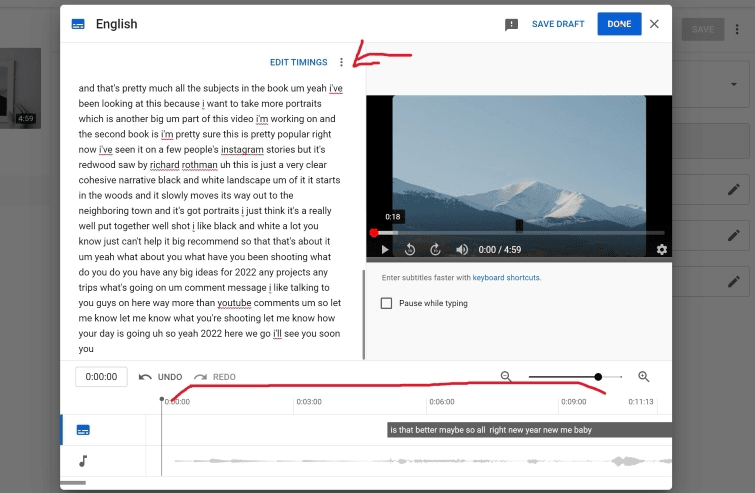
Task: Enable Pause while typing checkbox
Action: 386,303
